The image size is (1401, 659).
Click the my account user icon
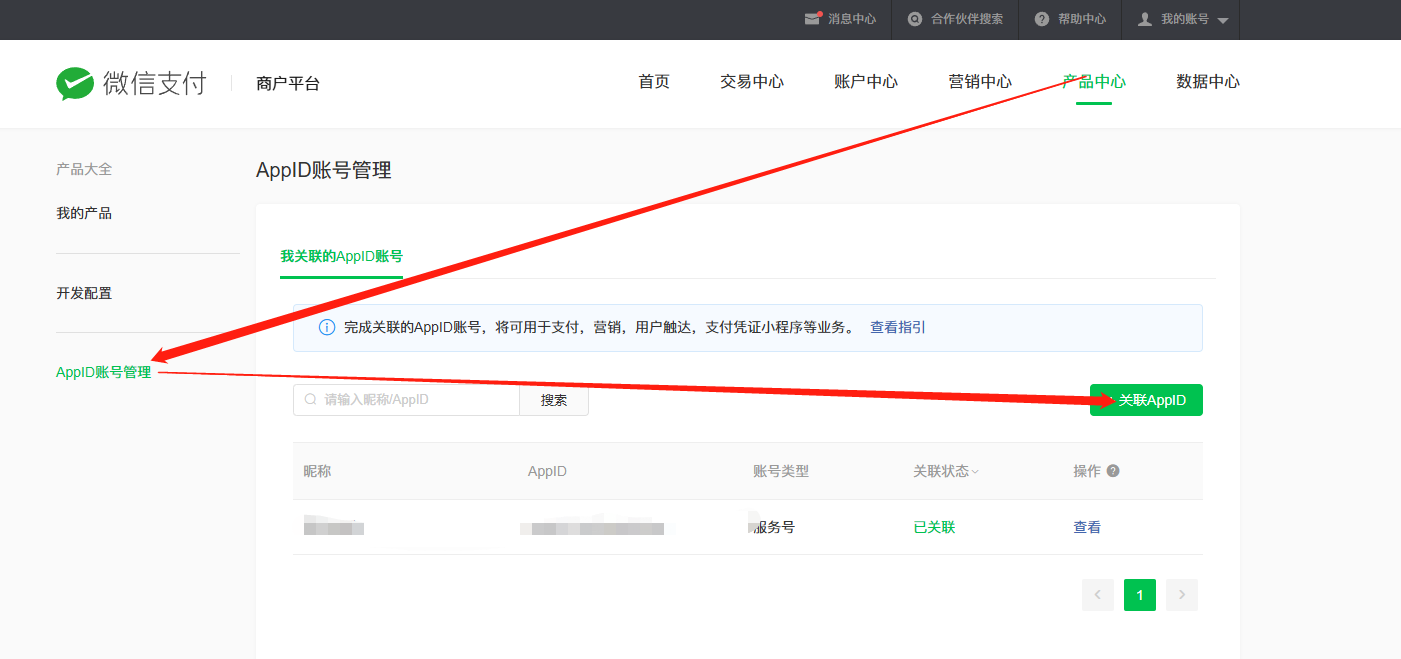coord(1145,19)
